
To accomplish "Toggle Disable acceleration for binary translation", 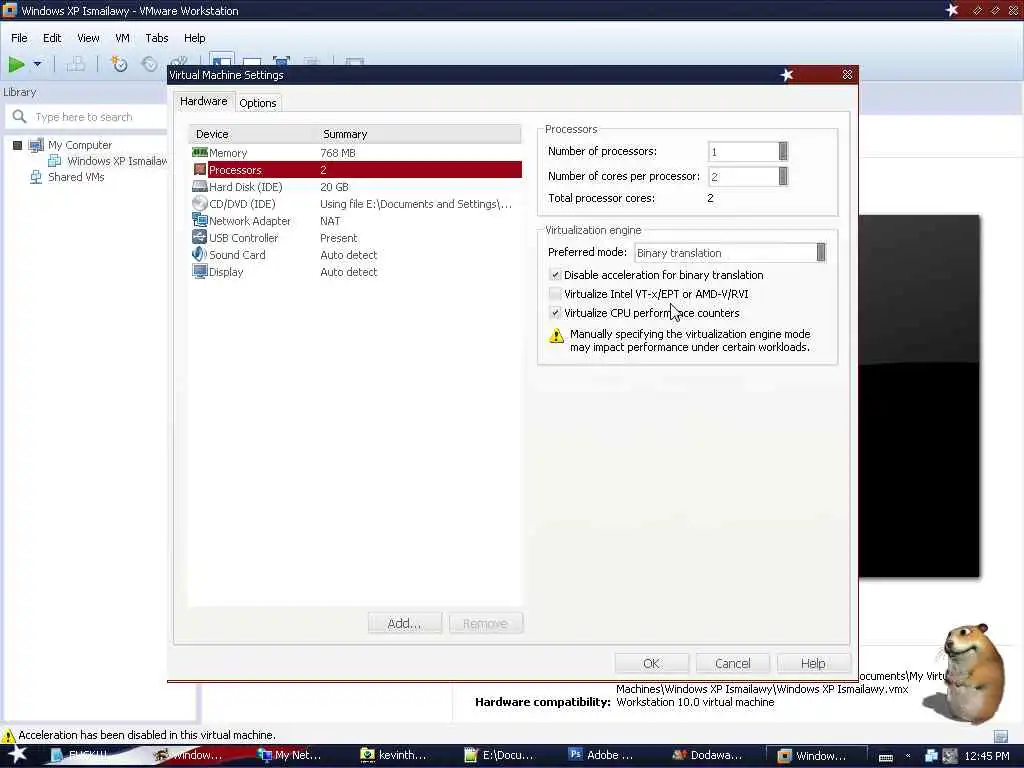I will point(555,275).
